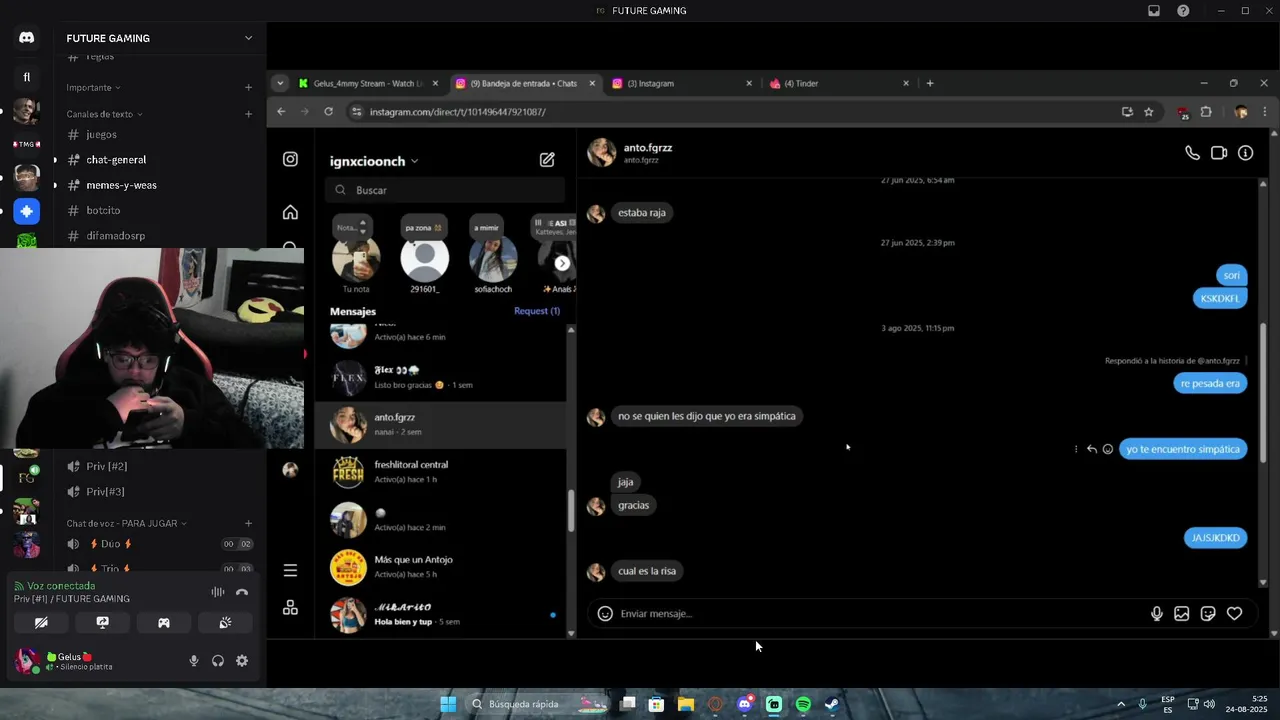
Task: Open more options for 'yo te encuentro simpática'
Action: click(x=1076, y=450)
